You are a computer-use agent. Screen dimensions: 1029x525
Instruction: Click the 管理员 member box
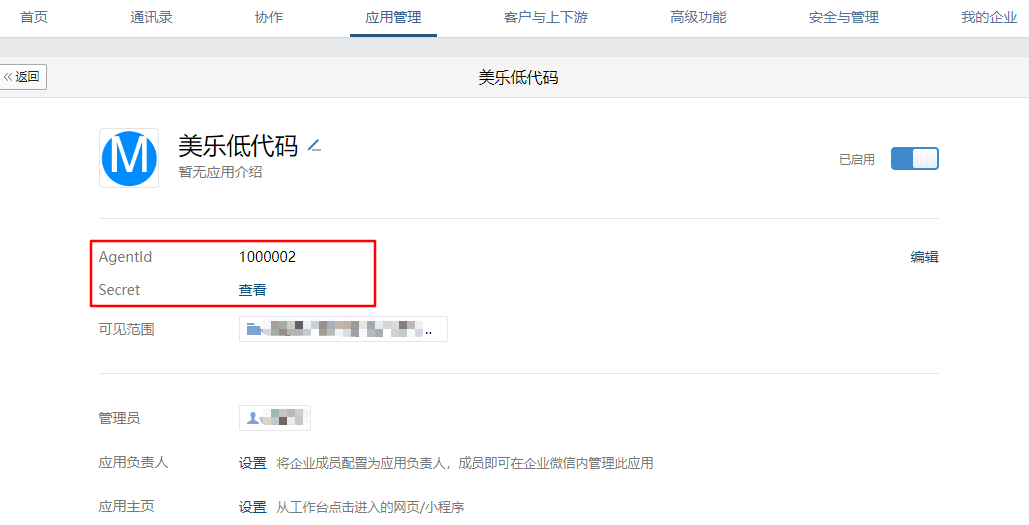point(274,417)
